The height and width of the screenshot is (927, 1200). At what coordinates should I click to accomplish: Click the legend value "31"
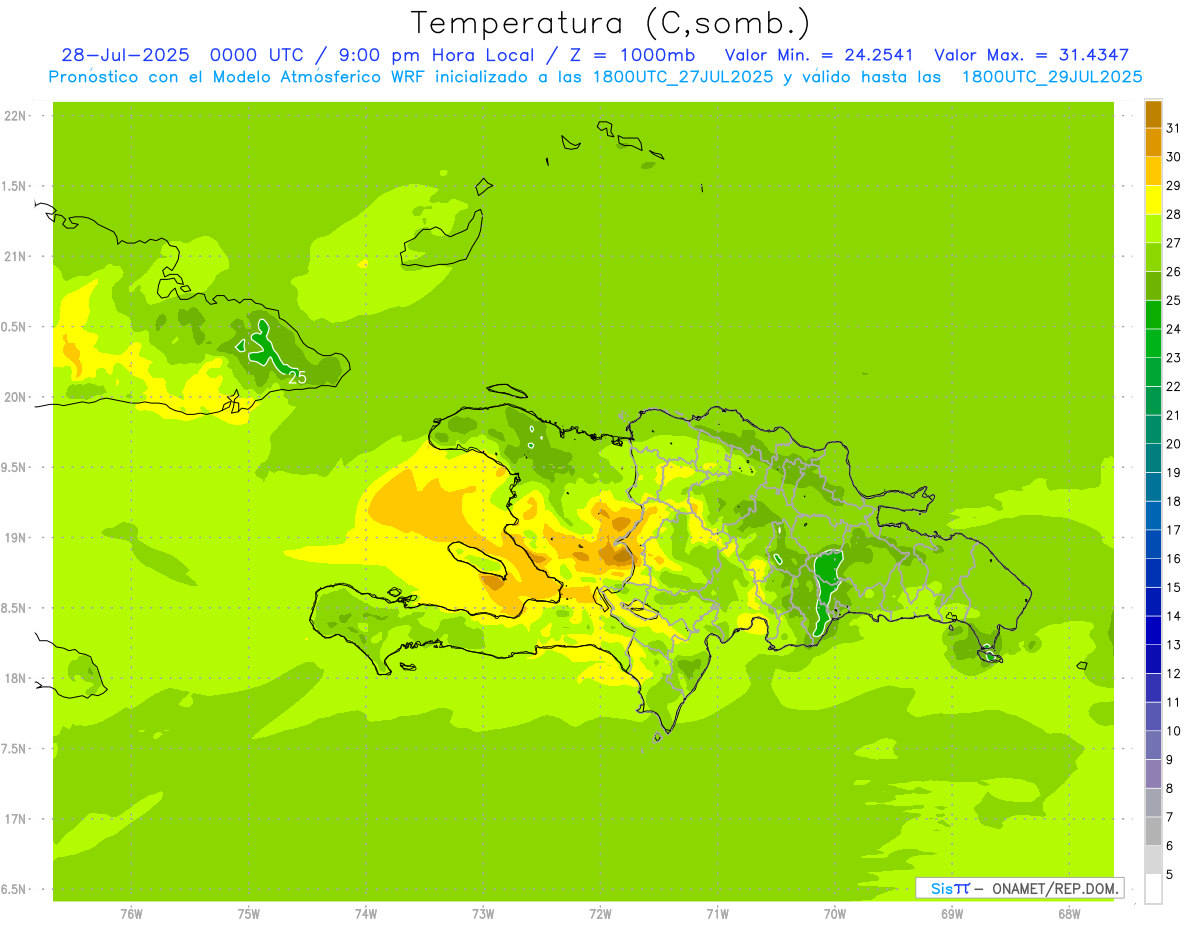1173,128
